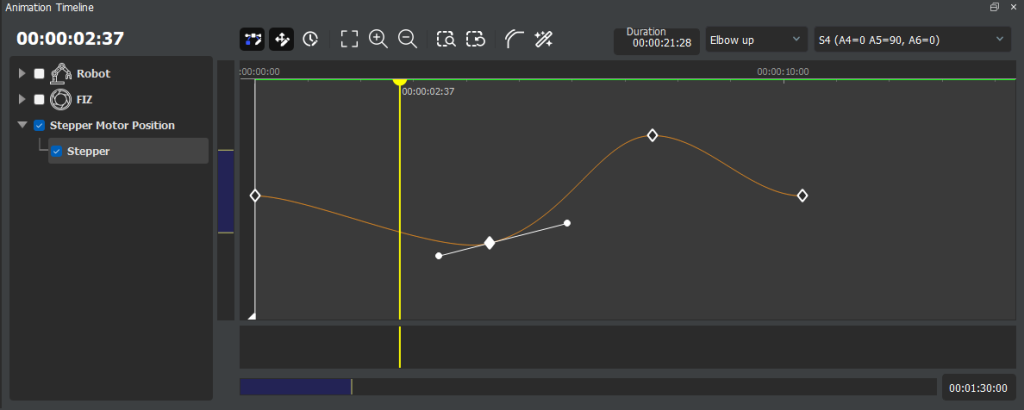Screen dimensions: 1024x410
Task: Click the magic wand auto tool
Action: (x=543, y=39)
